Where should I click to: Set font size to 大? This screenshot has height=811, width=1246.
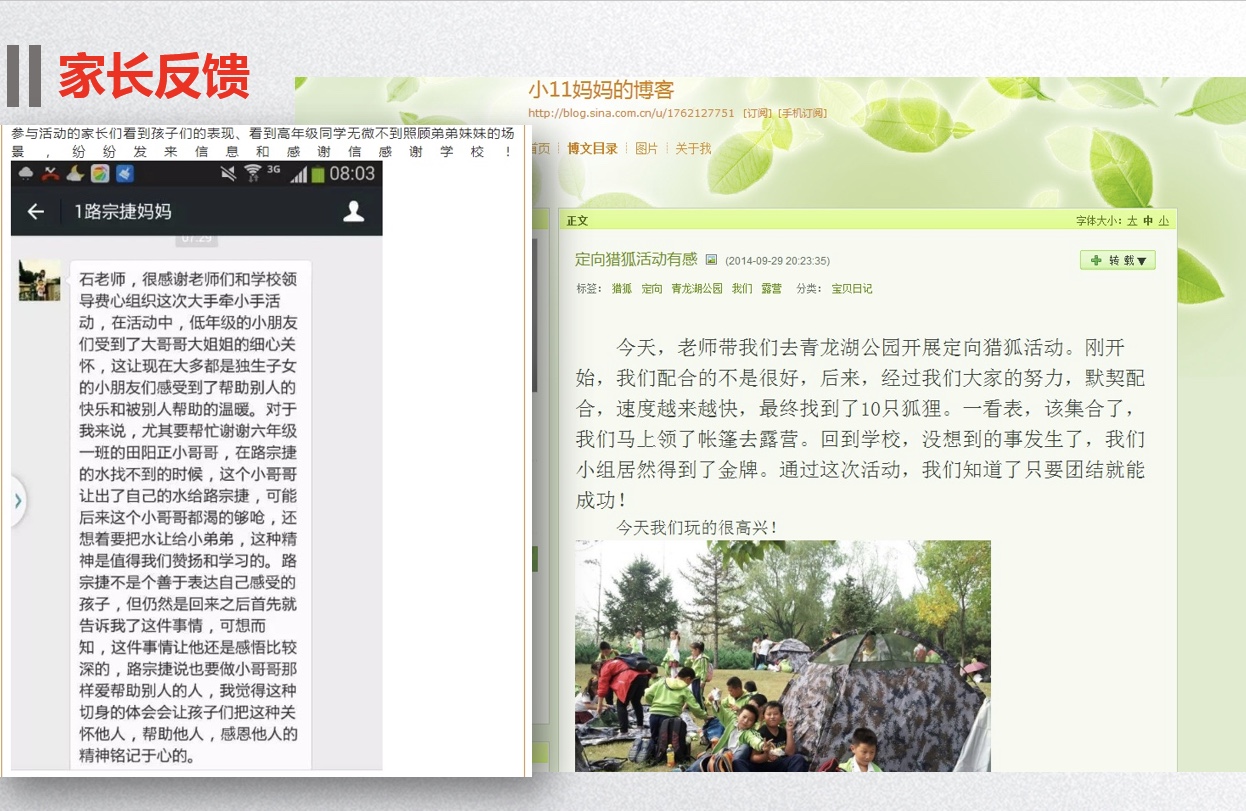tap(1132, 221)
